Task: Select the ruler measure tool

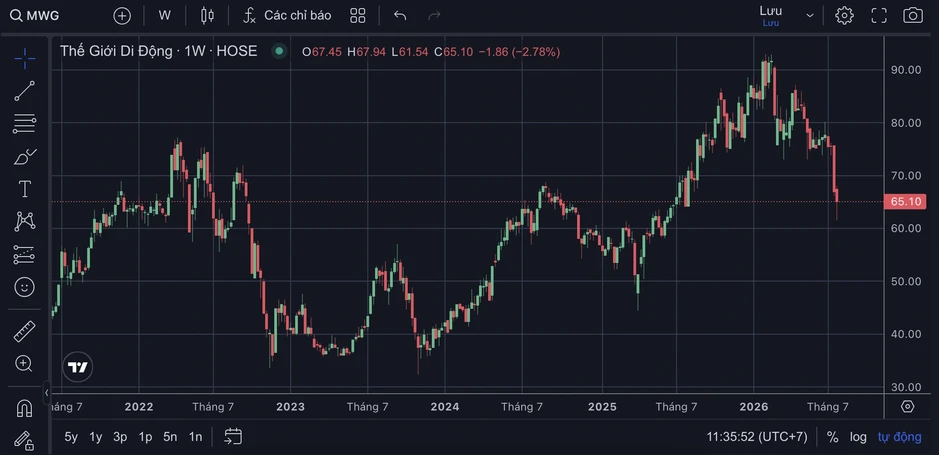Action: click(25, 331)
